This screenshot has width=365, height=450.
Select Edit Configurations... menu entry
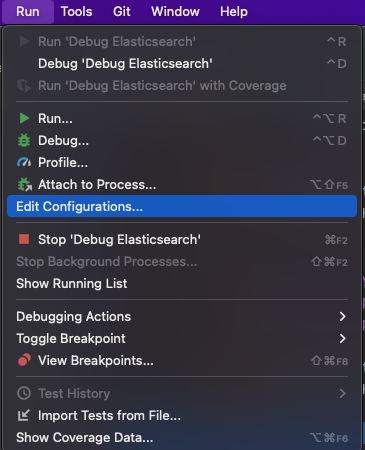click(182, 206)
